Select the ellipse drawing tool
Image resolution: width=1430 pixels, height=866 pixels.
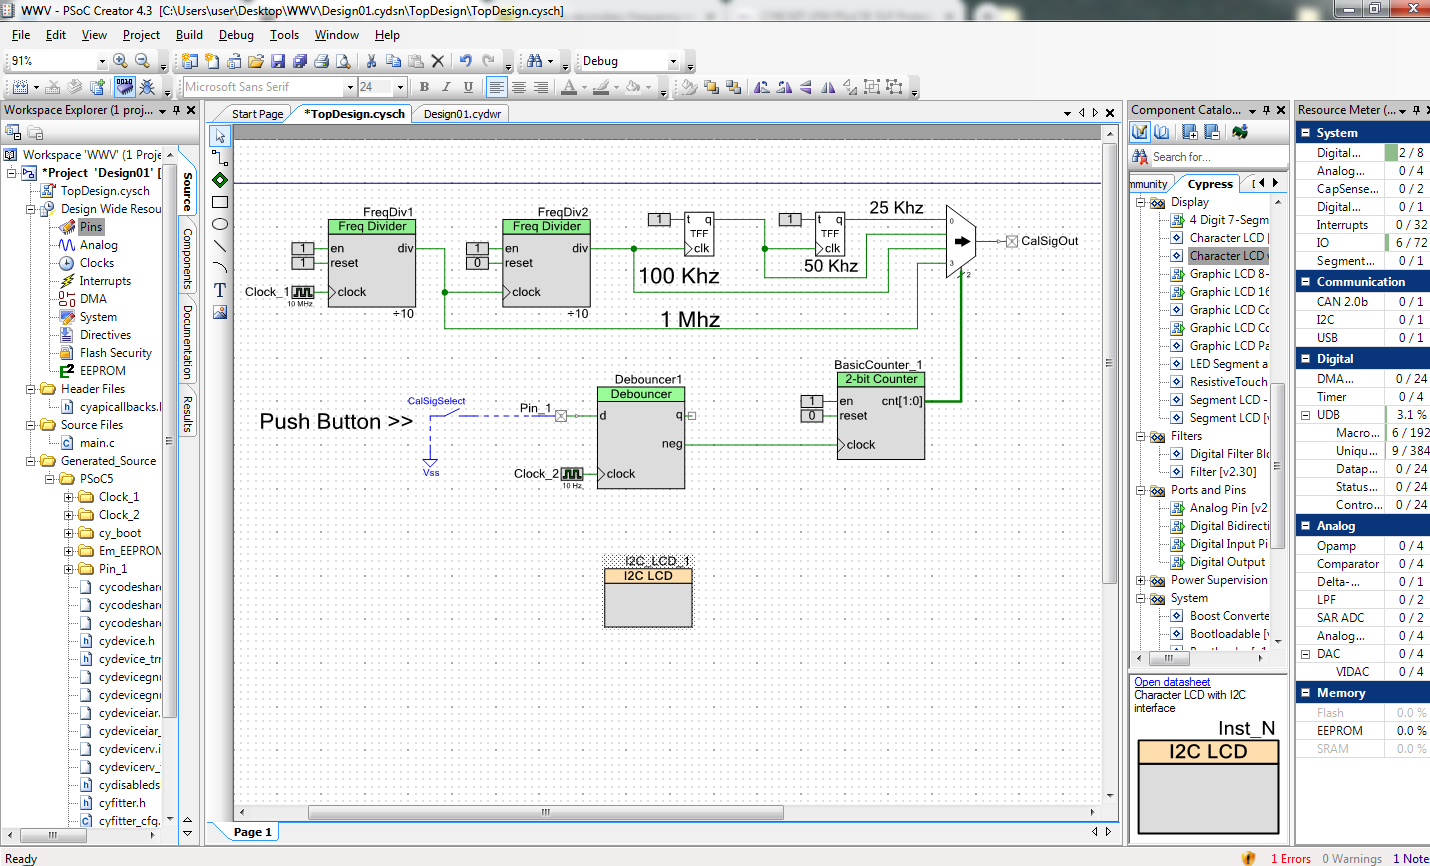coord(220,224)
